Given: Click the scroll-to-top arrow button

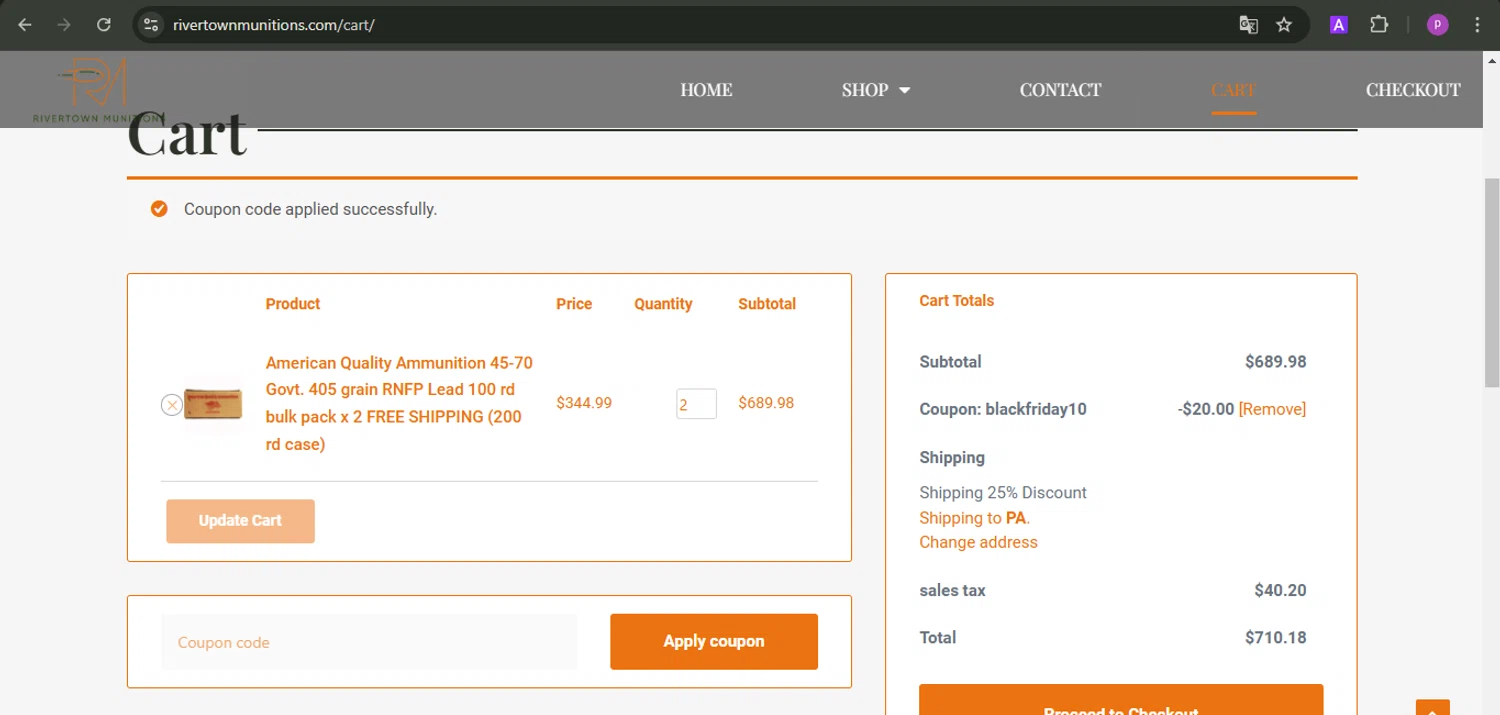Looking at the screenshot, I should [x=1433, y=707].
